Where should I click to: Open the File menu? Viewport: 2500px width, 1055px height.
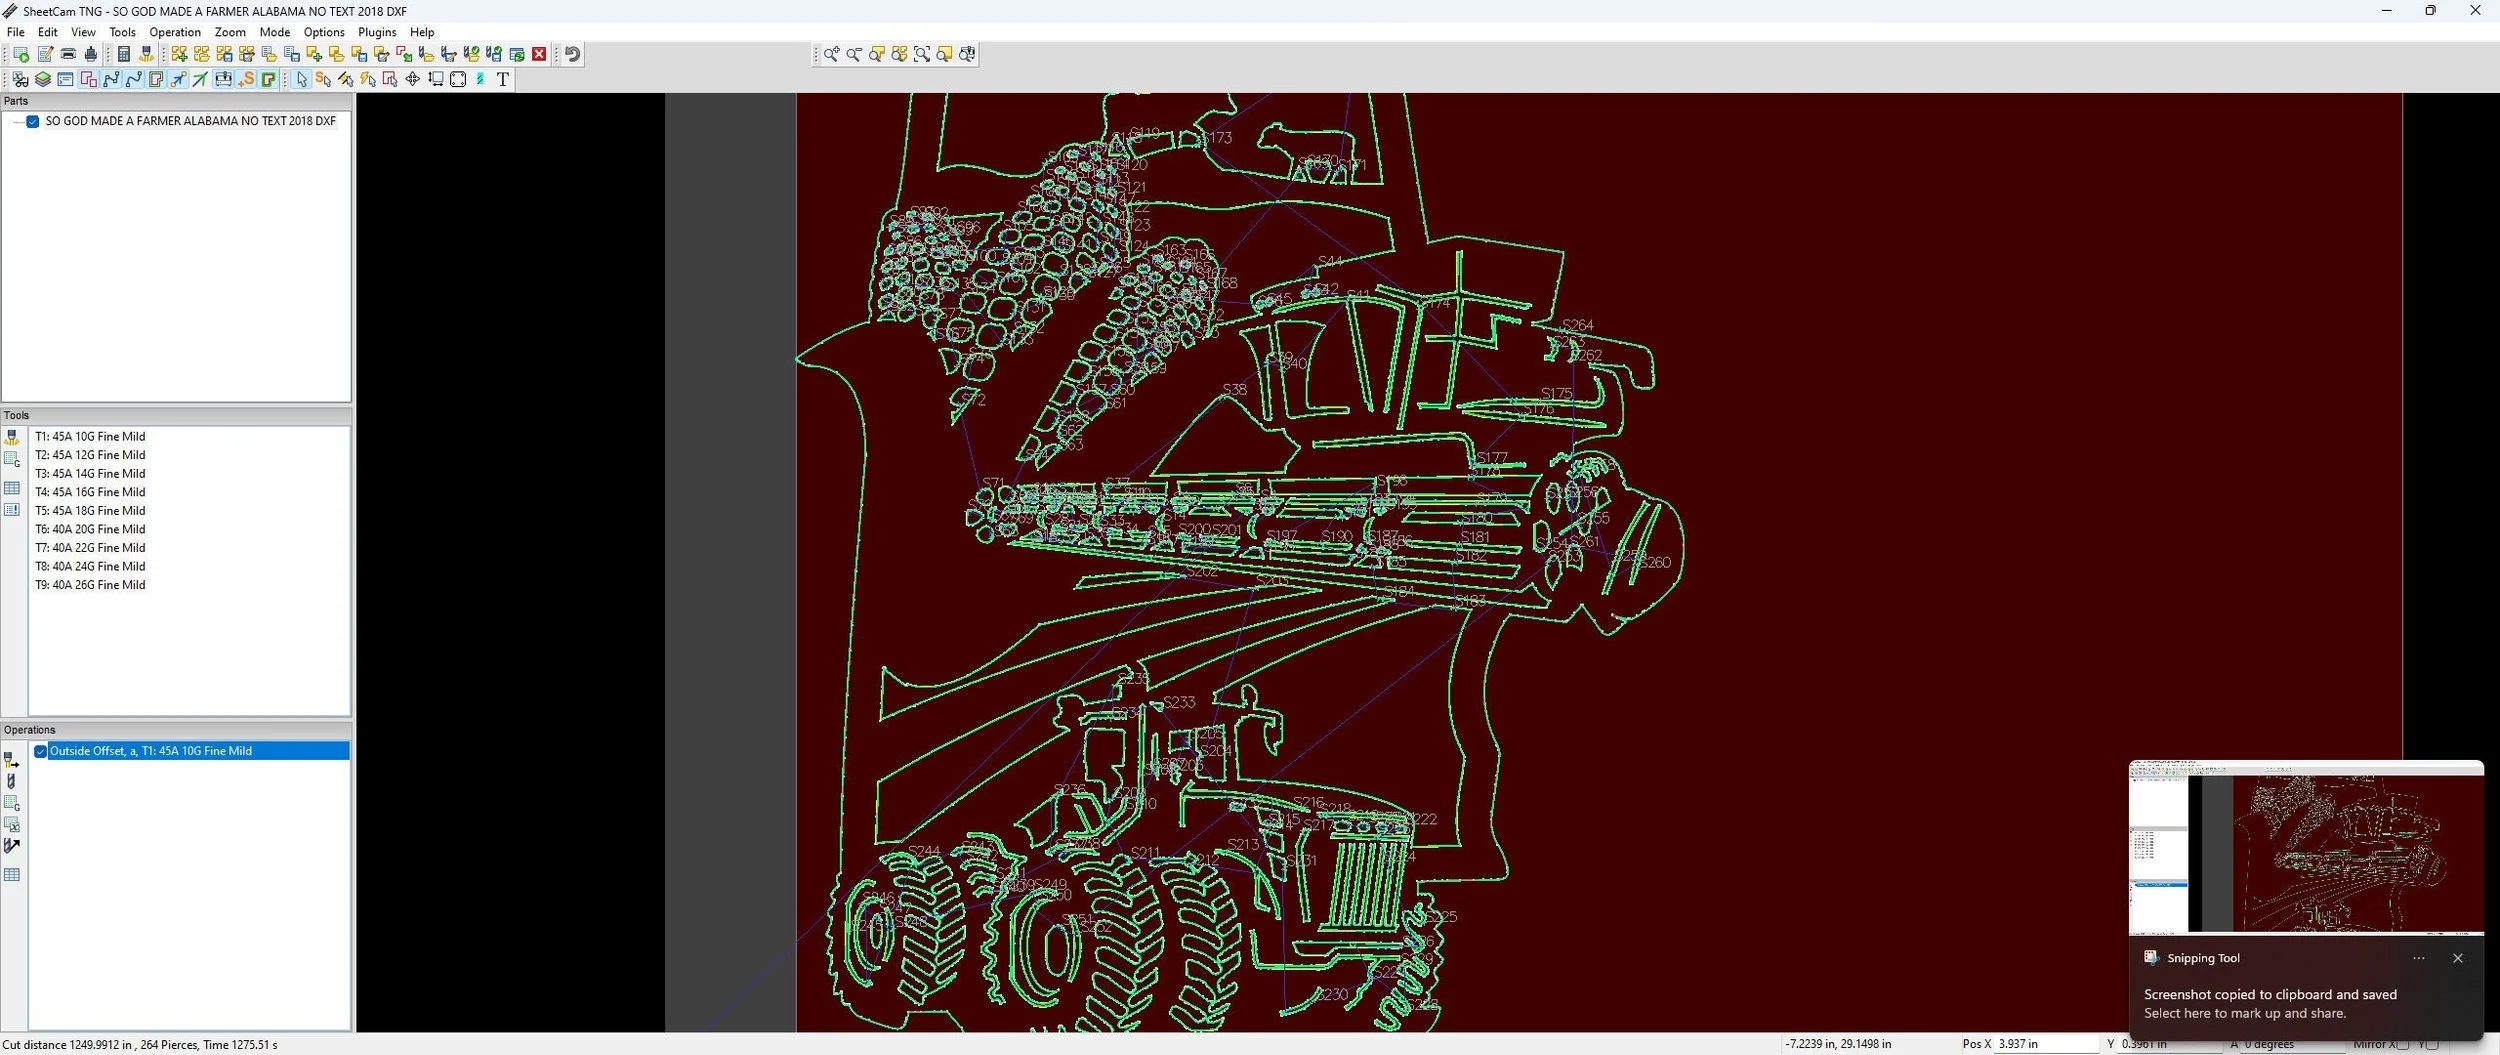(15, 32)
